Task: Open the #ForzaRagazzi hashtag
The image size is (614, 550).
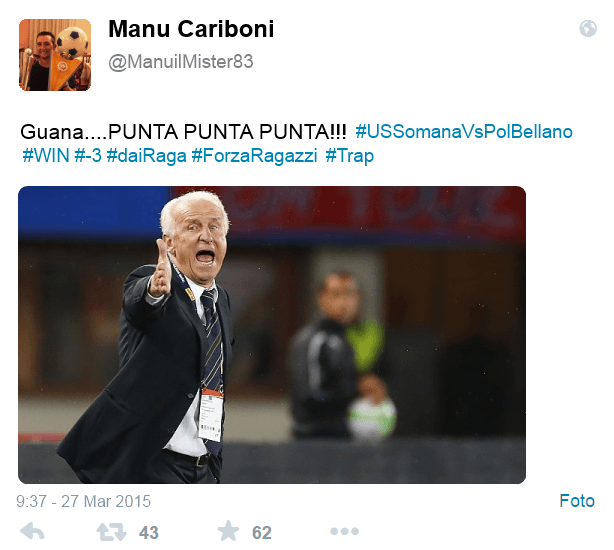Action: point(254,156)
